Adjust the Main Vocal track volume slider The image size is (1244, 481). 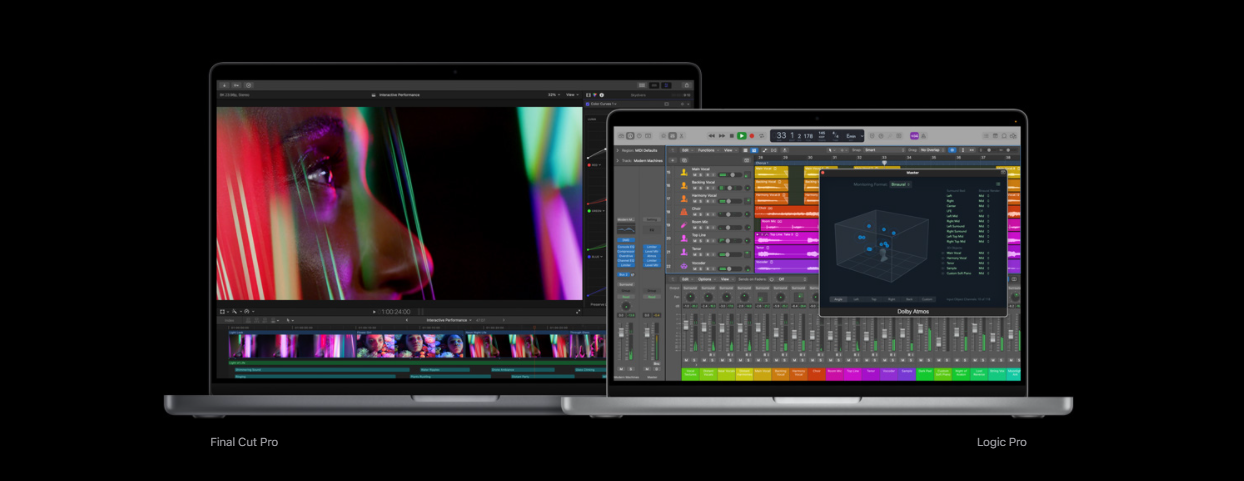(730, 175)
